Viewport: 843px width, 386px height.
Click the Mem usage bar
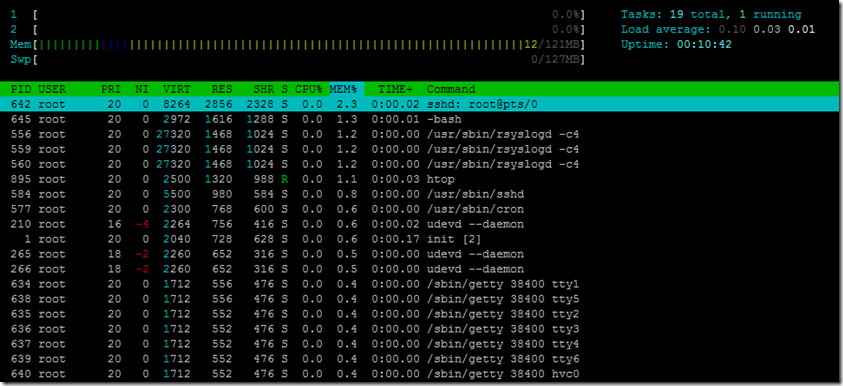(x=297, y=45)
